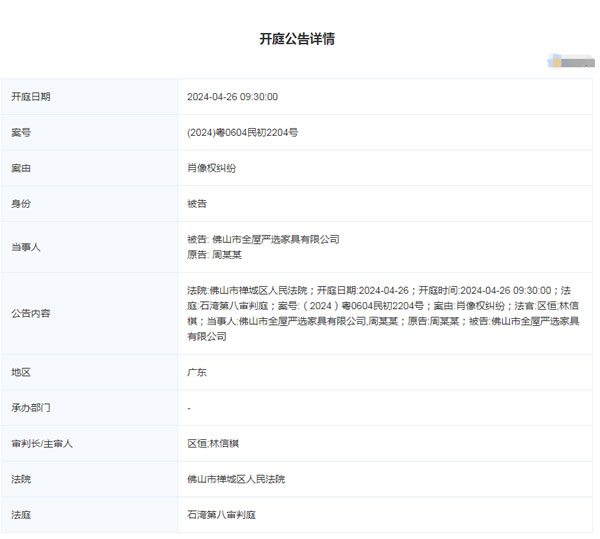
Task: Click the 被告 value in the 身份 row
Action: (197, 204)
